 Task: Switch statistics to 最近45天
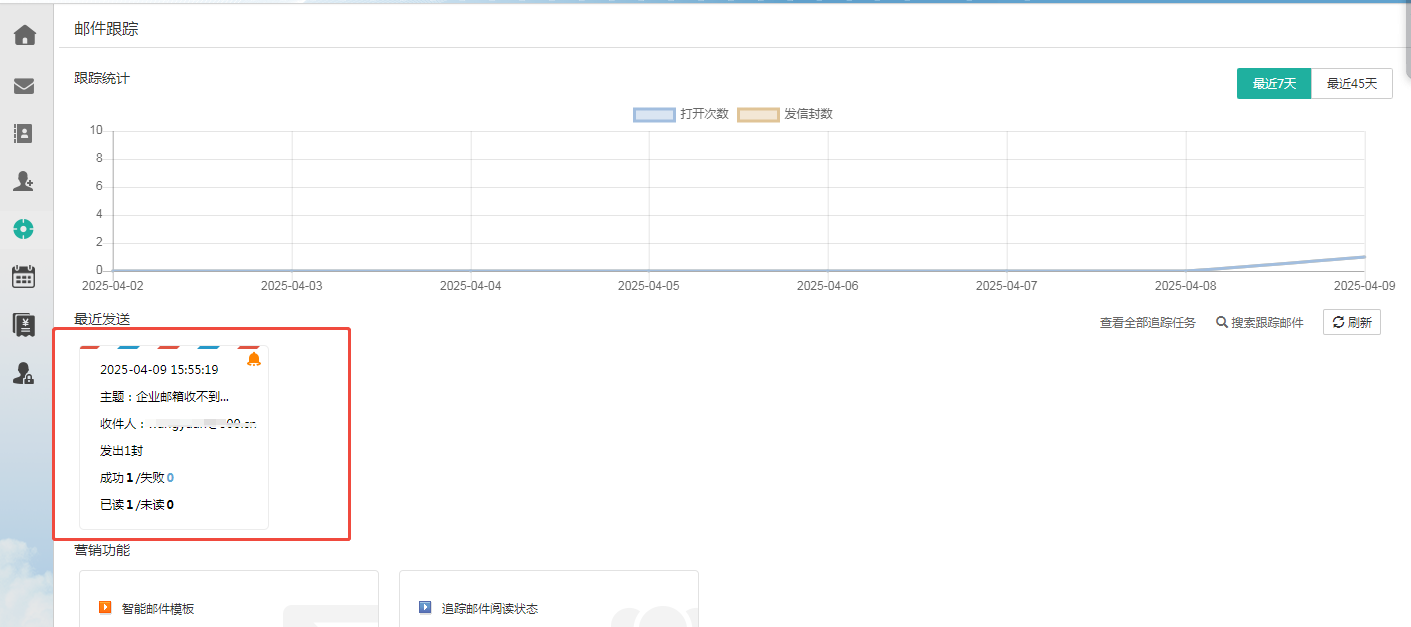point(1352,84)
